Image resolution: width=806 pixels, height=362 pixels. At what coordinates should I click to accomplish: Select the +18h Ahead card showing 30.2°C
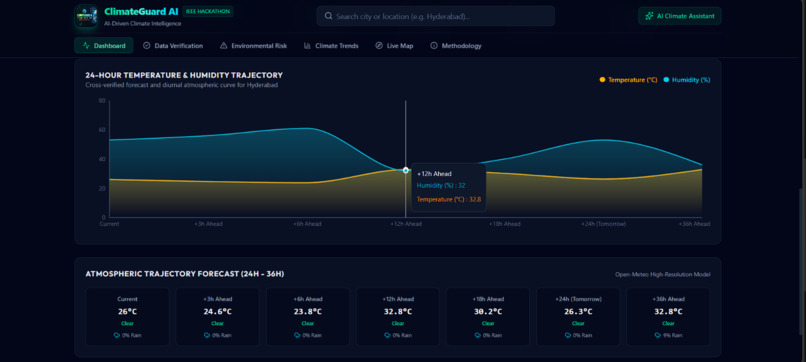[x=488, y=316]
